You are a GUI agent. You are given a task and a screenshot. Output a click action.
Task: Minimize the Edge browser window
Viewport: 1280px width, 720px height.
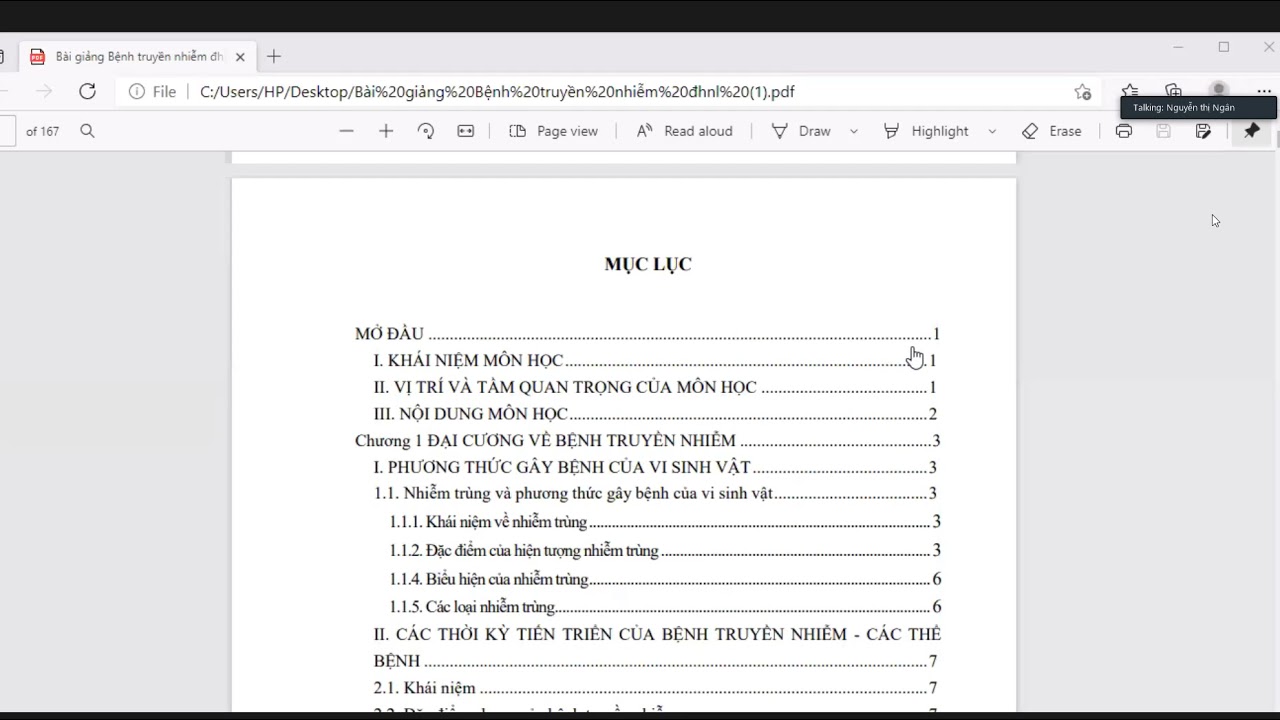(x=1178, y=47)
